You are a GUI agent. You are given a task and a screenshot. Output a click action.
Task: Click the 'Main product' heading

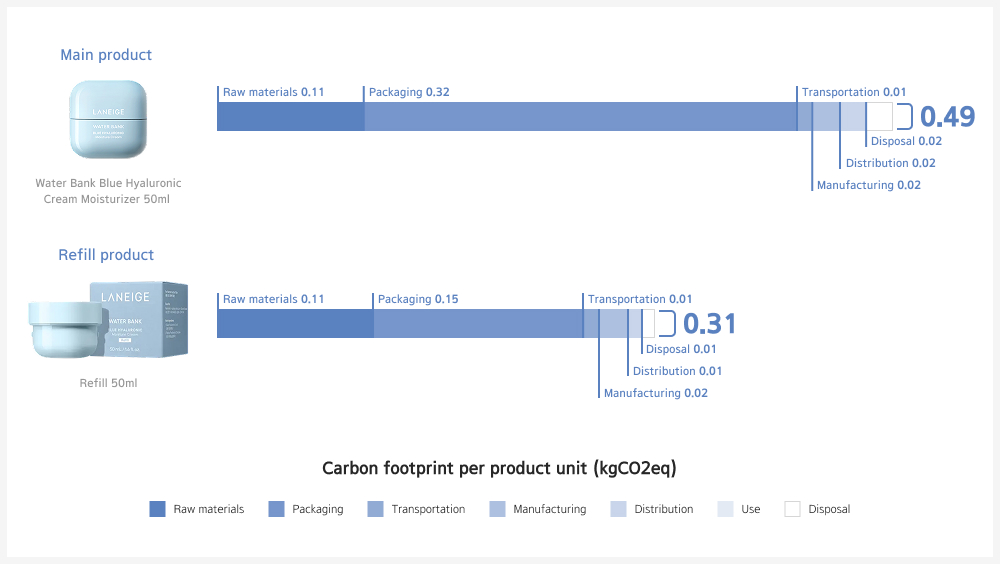(x=106, y=55)
